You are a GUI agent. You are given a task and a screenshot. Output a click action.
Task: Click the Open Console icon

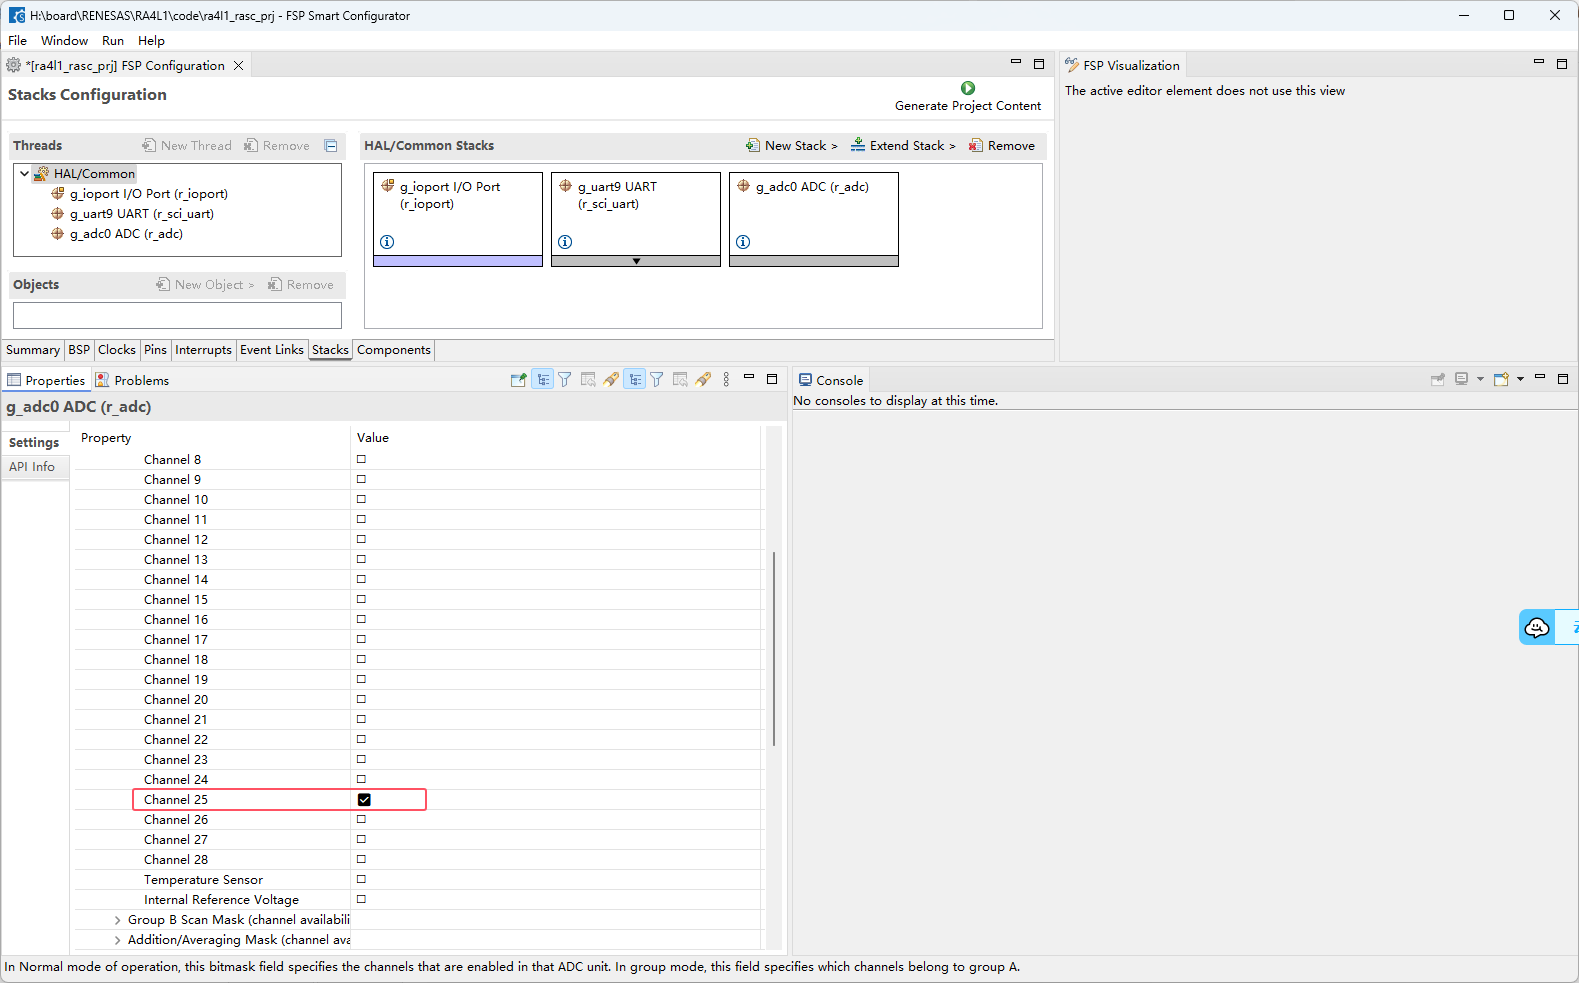click(x=1501, y=379)
